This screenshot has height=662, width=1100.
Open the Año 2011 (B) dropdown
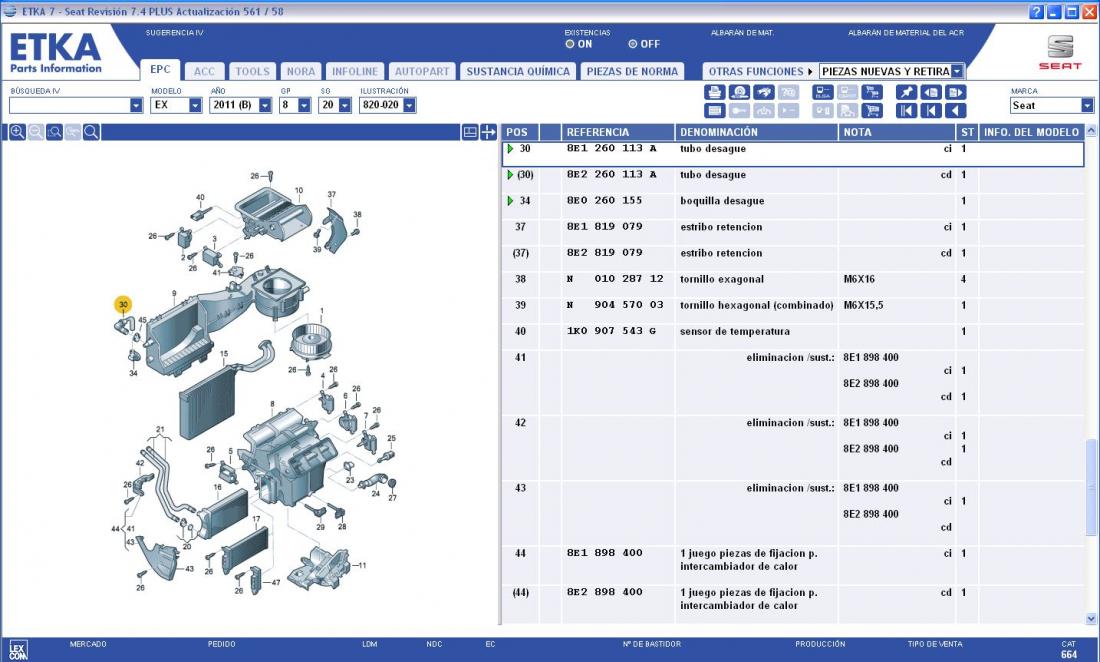tap(264, 105)
